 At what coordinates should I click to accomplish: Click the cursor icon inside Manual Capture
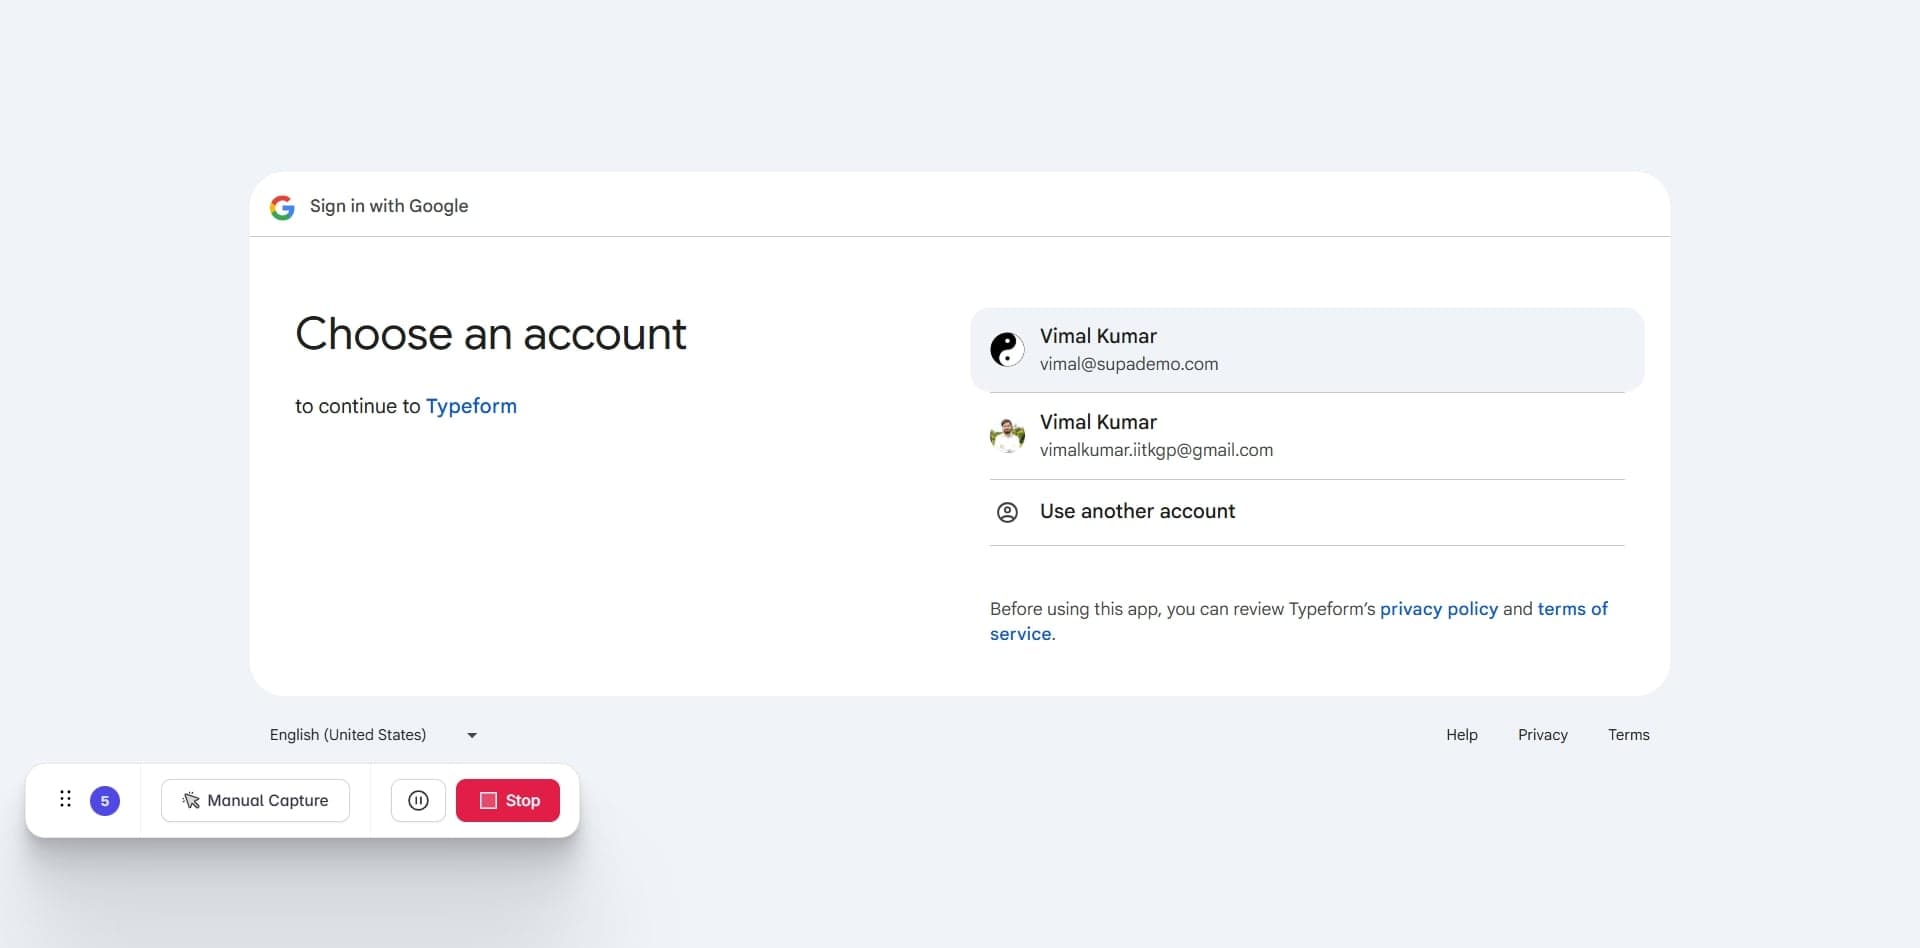191,801
